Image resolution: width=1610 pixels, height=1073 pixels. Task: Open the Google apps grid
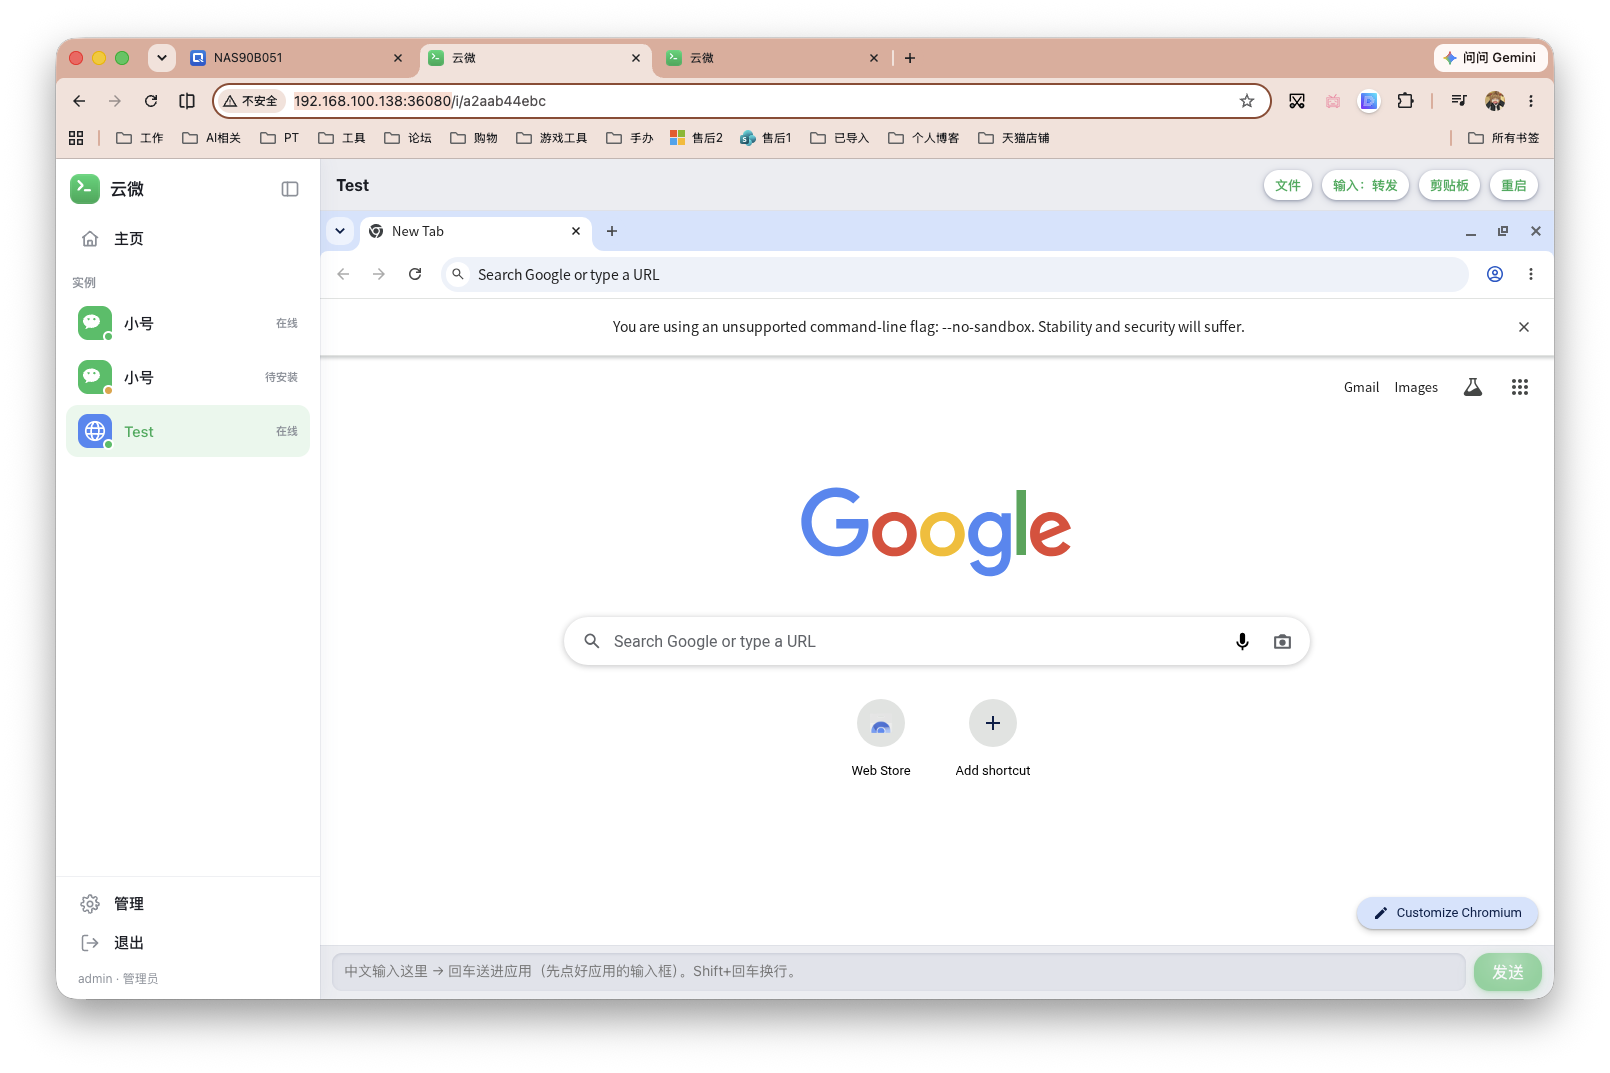point(1520,387)
